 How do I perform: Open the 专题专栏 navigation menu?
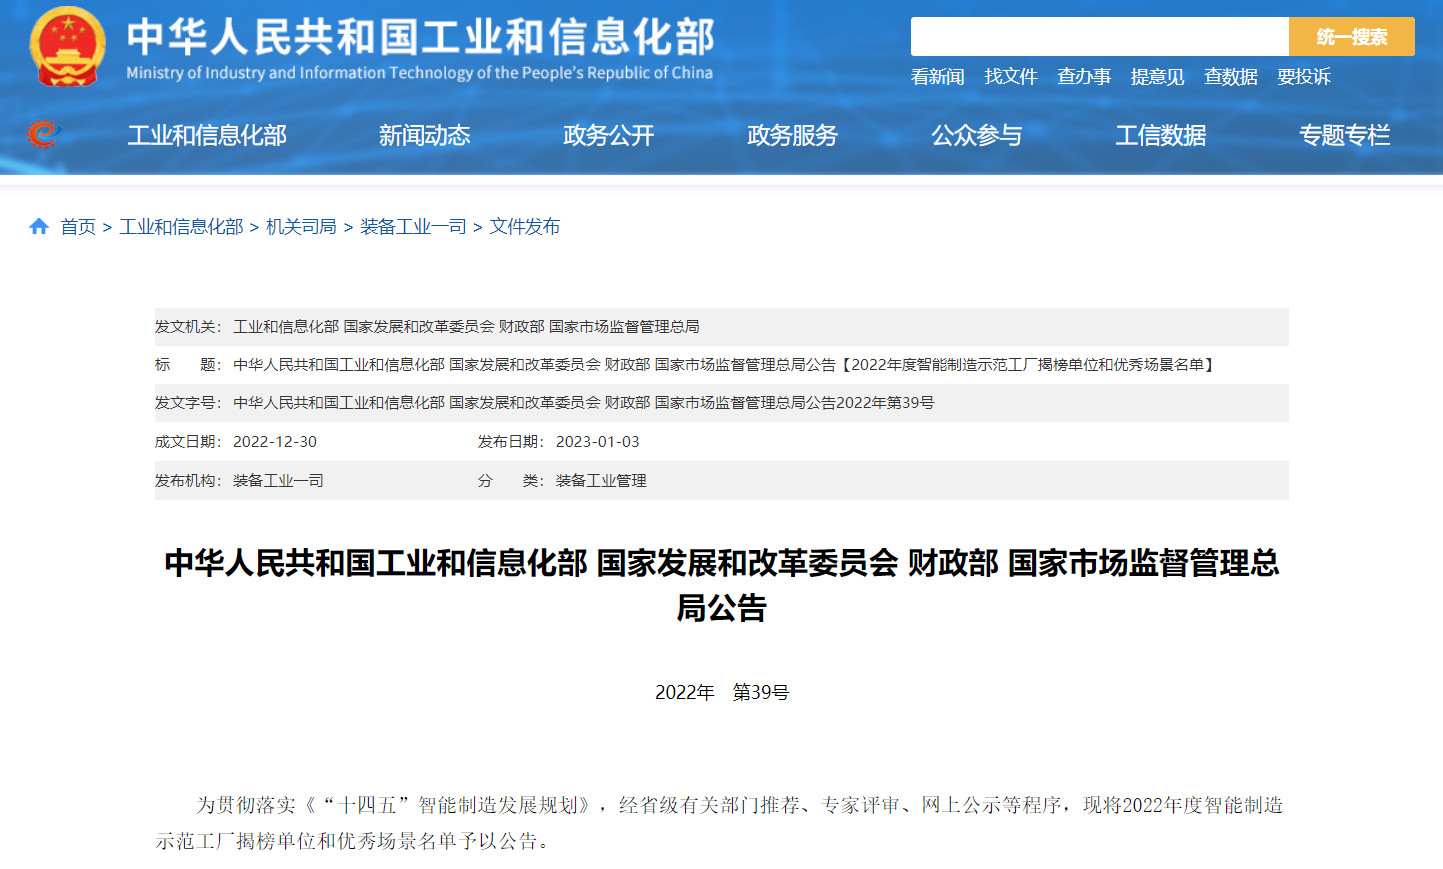click(x=1344, y=135)
